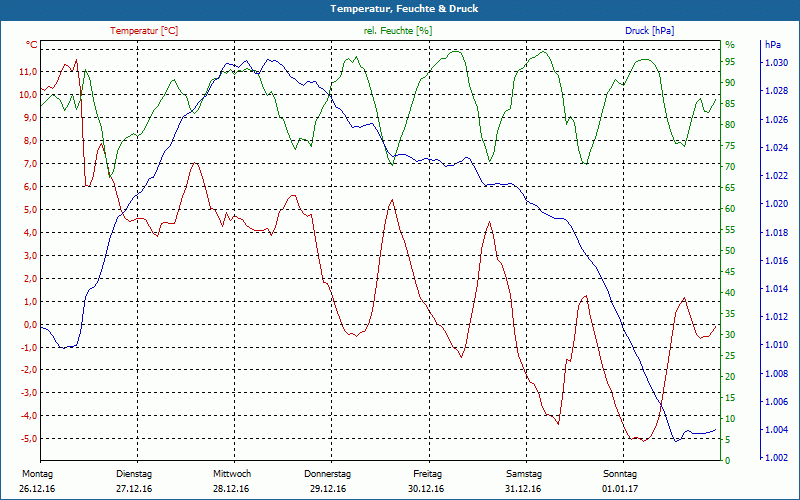Click the '35' humidity axis value

730,314
